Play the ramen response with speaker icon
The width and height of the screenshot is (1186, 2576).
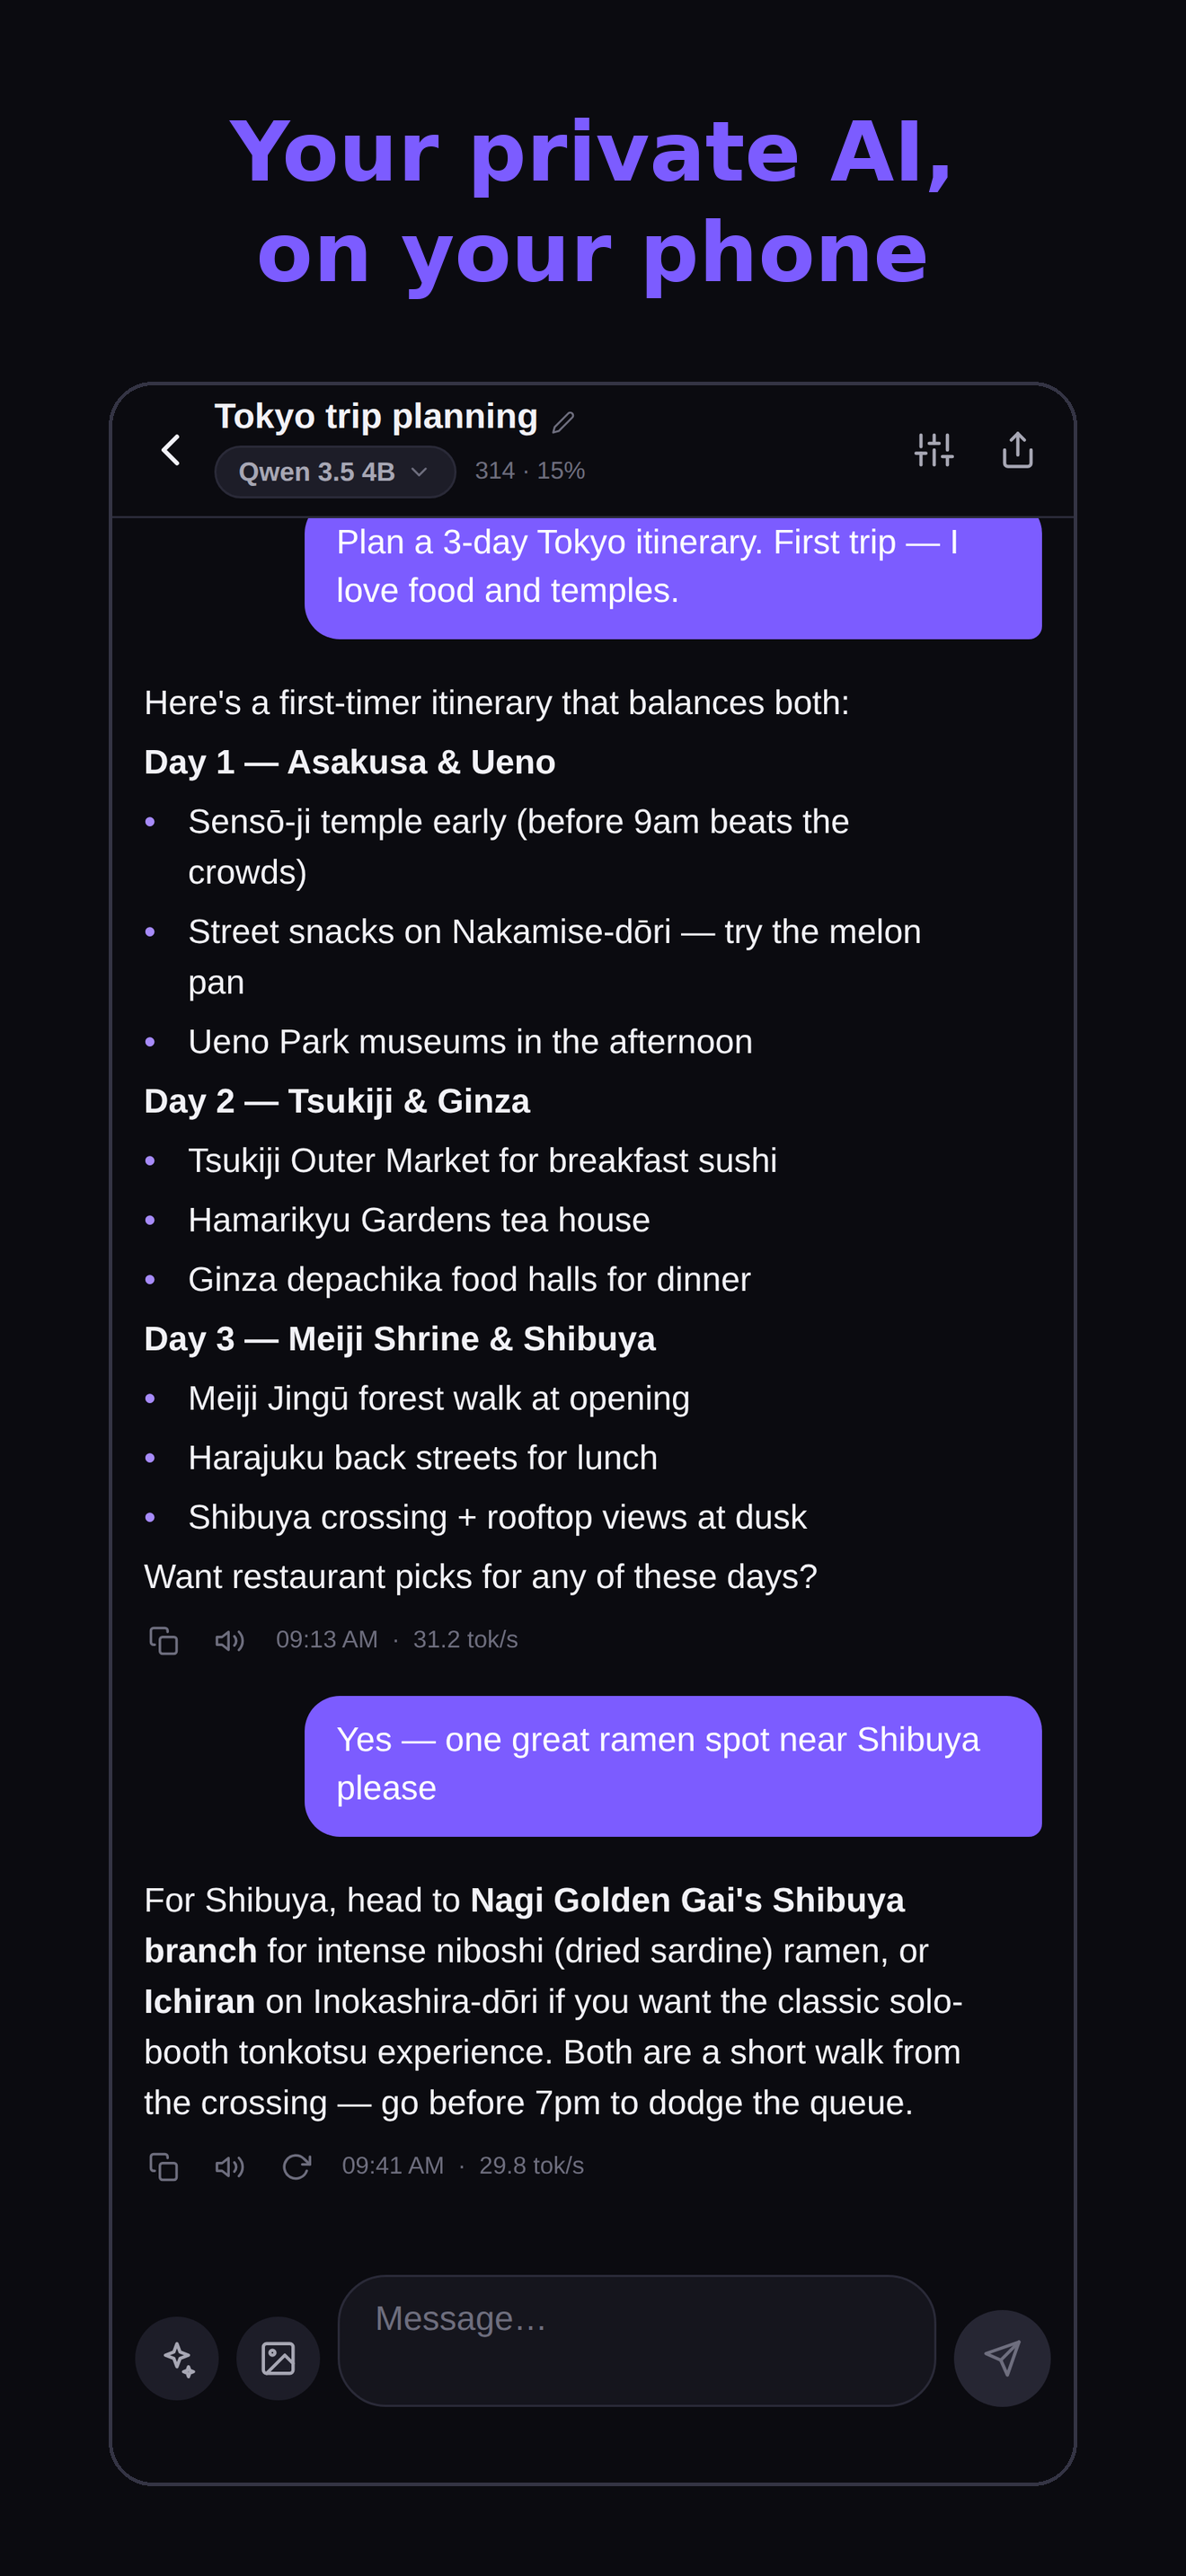click(230, 2166)
